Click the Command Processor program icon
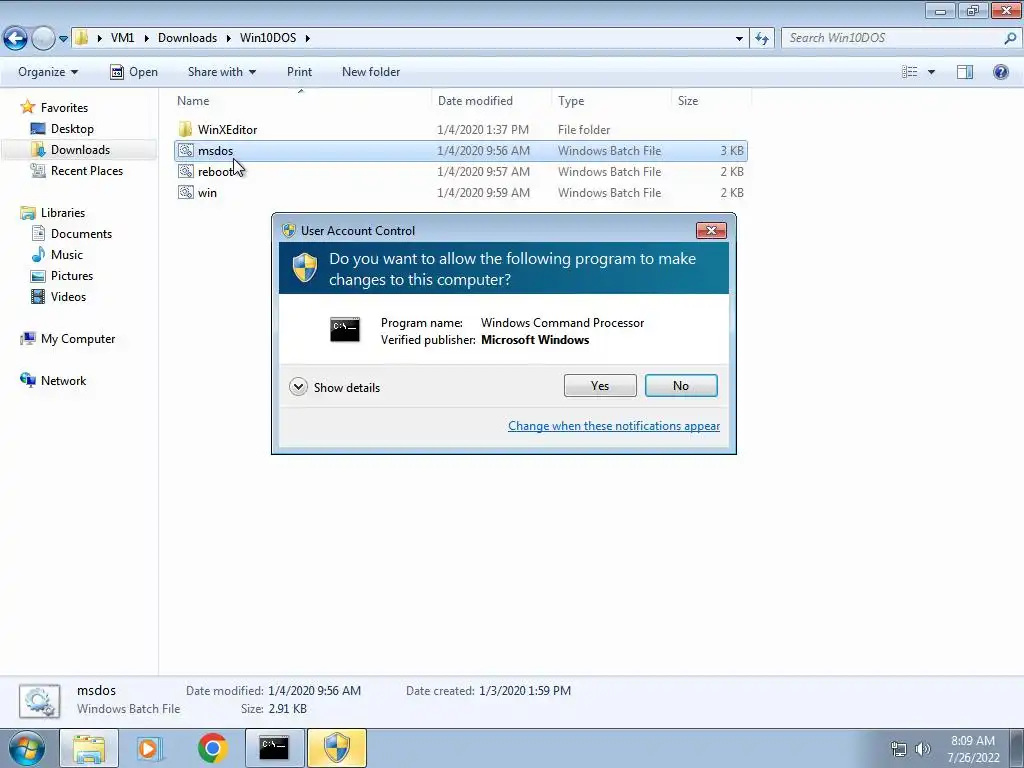1024x768 pixels. click(345, 330)
